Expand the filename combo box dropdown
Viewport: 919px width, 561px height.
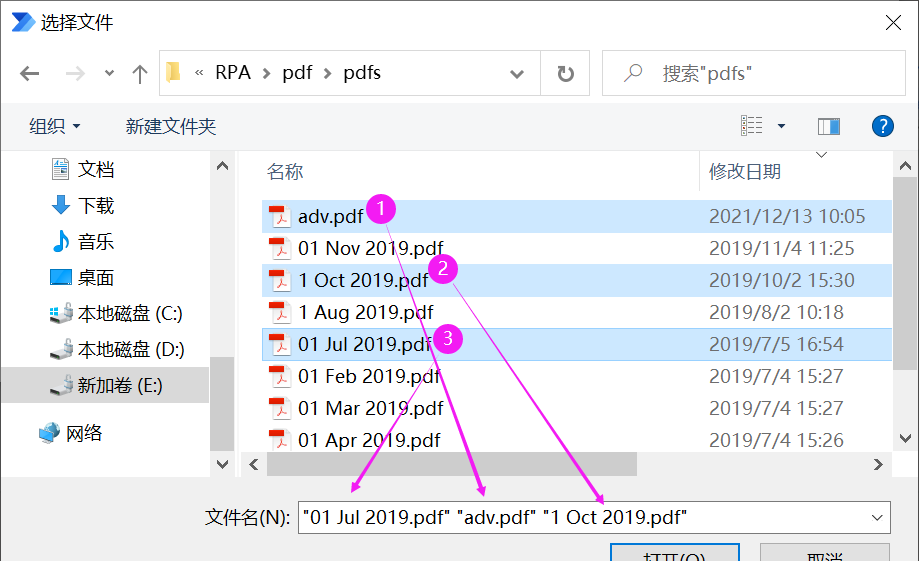coord(877,518)
